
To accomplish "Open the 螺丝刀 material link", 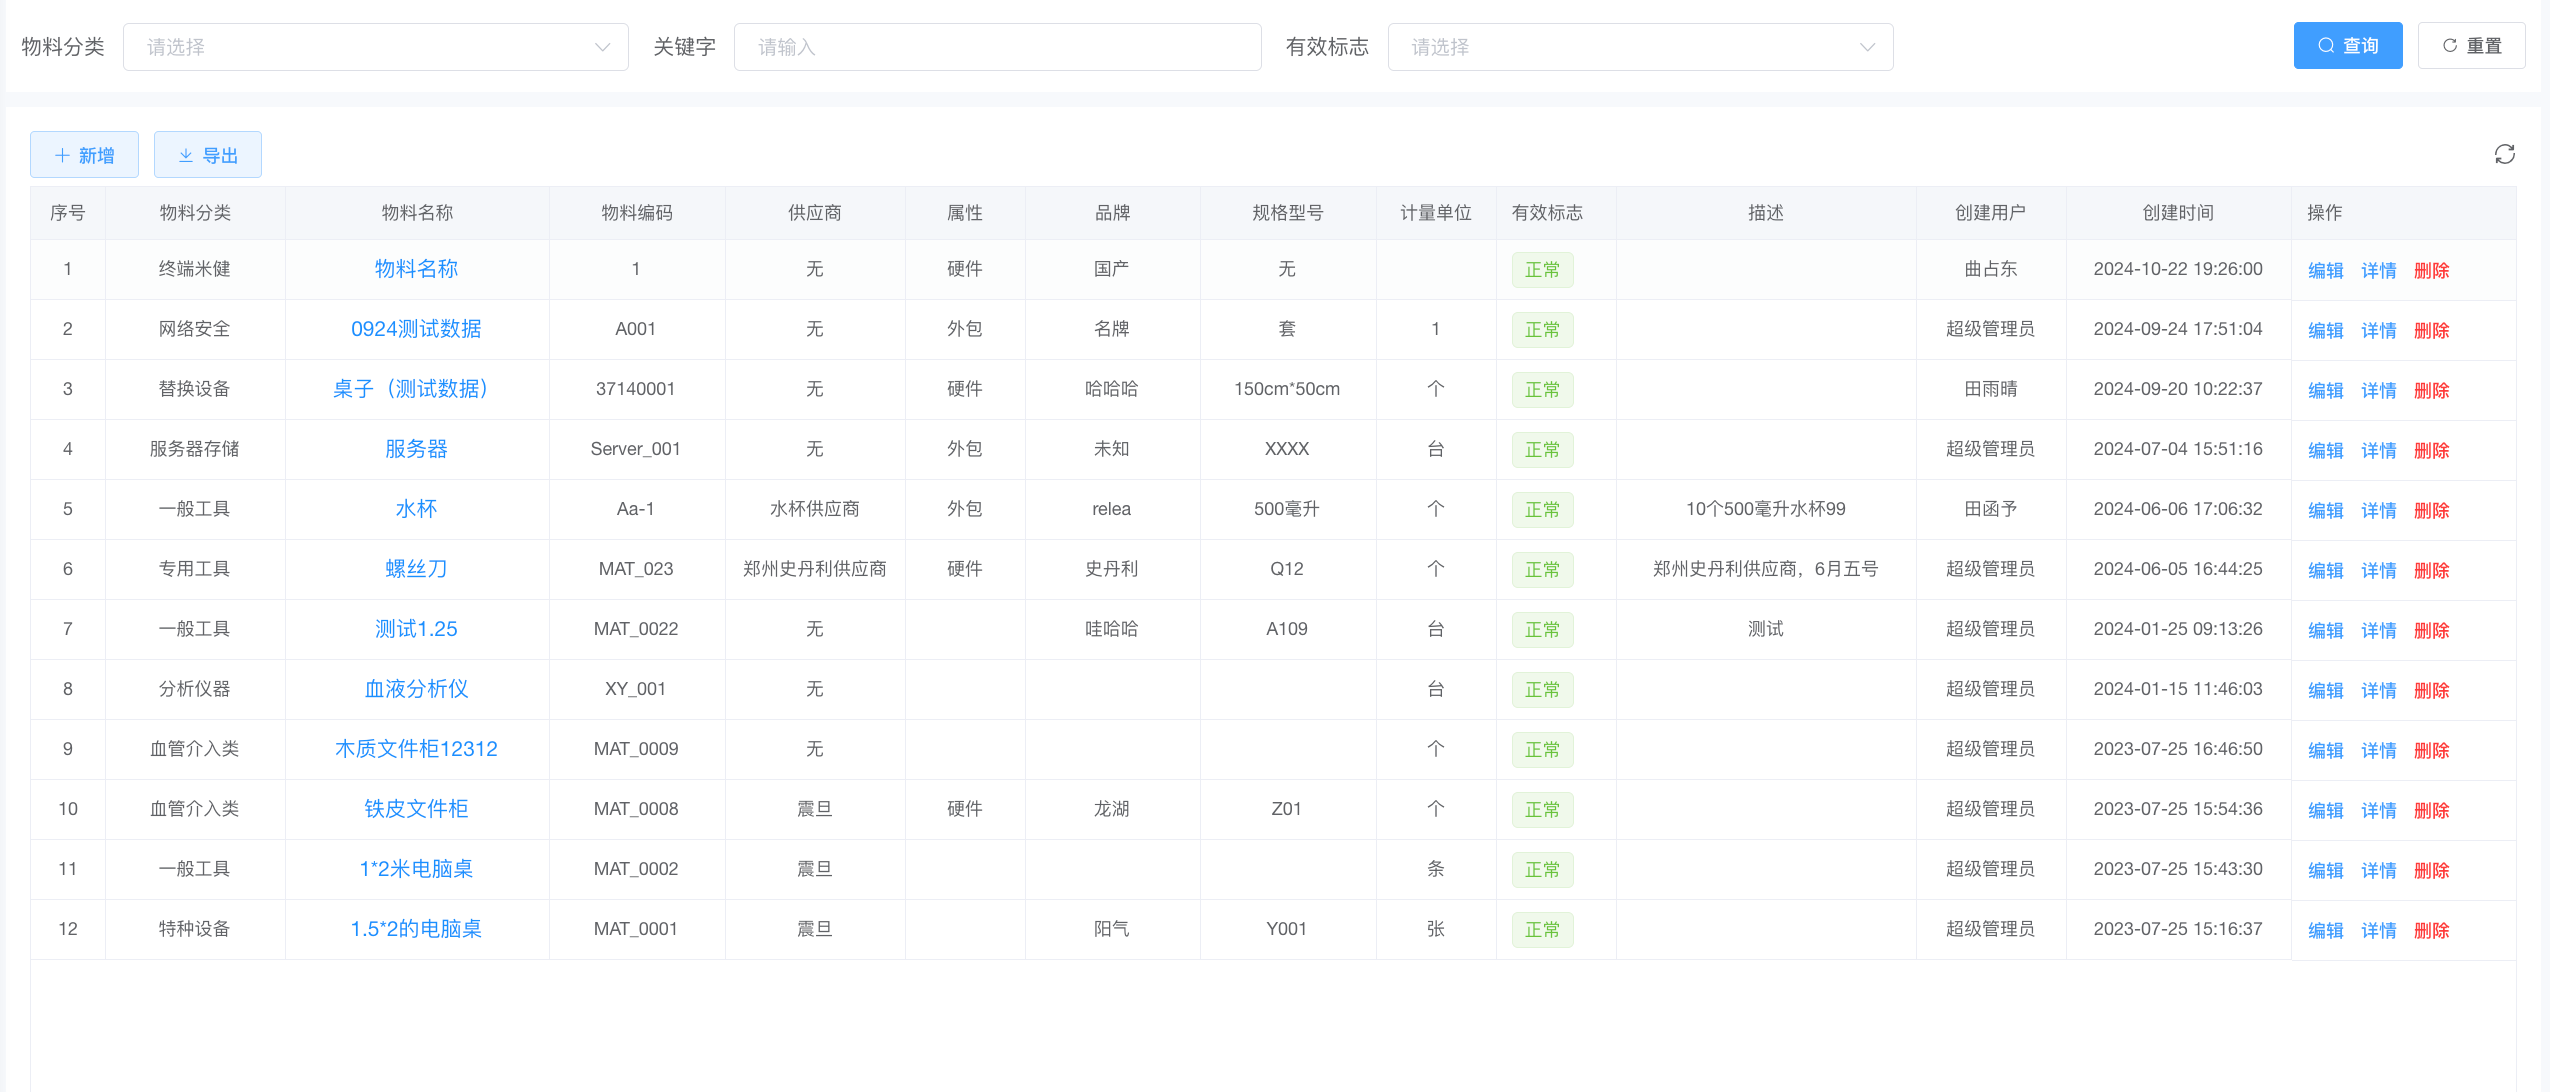I will click(416, 569).
